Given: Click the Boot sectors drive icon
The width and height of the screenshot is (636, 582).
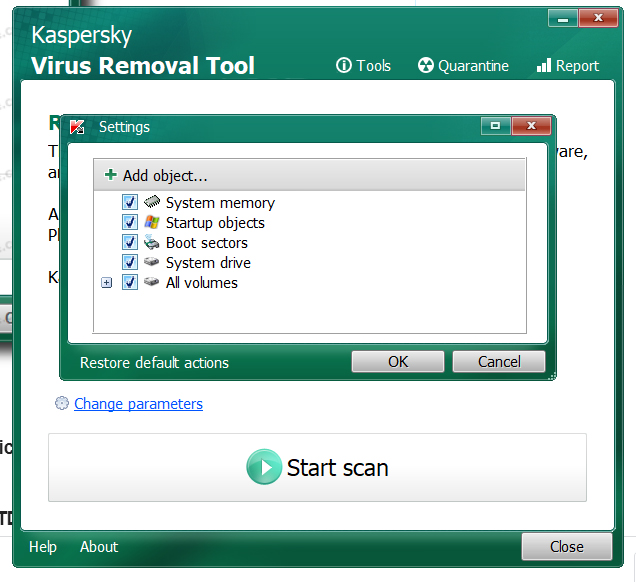Looking at the screenshot, I should (x=152, y=242).
